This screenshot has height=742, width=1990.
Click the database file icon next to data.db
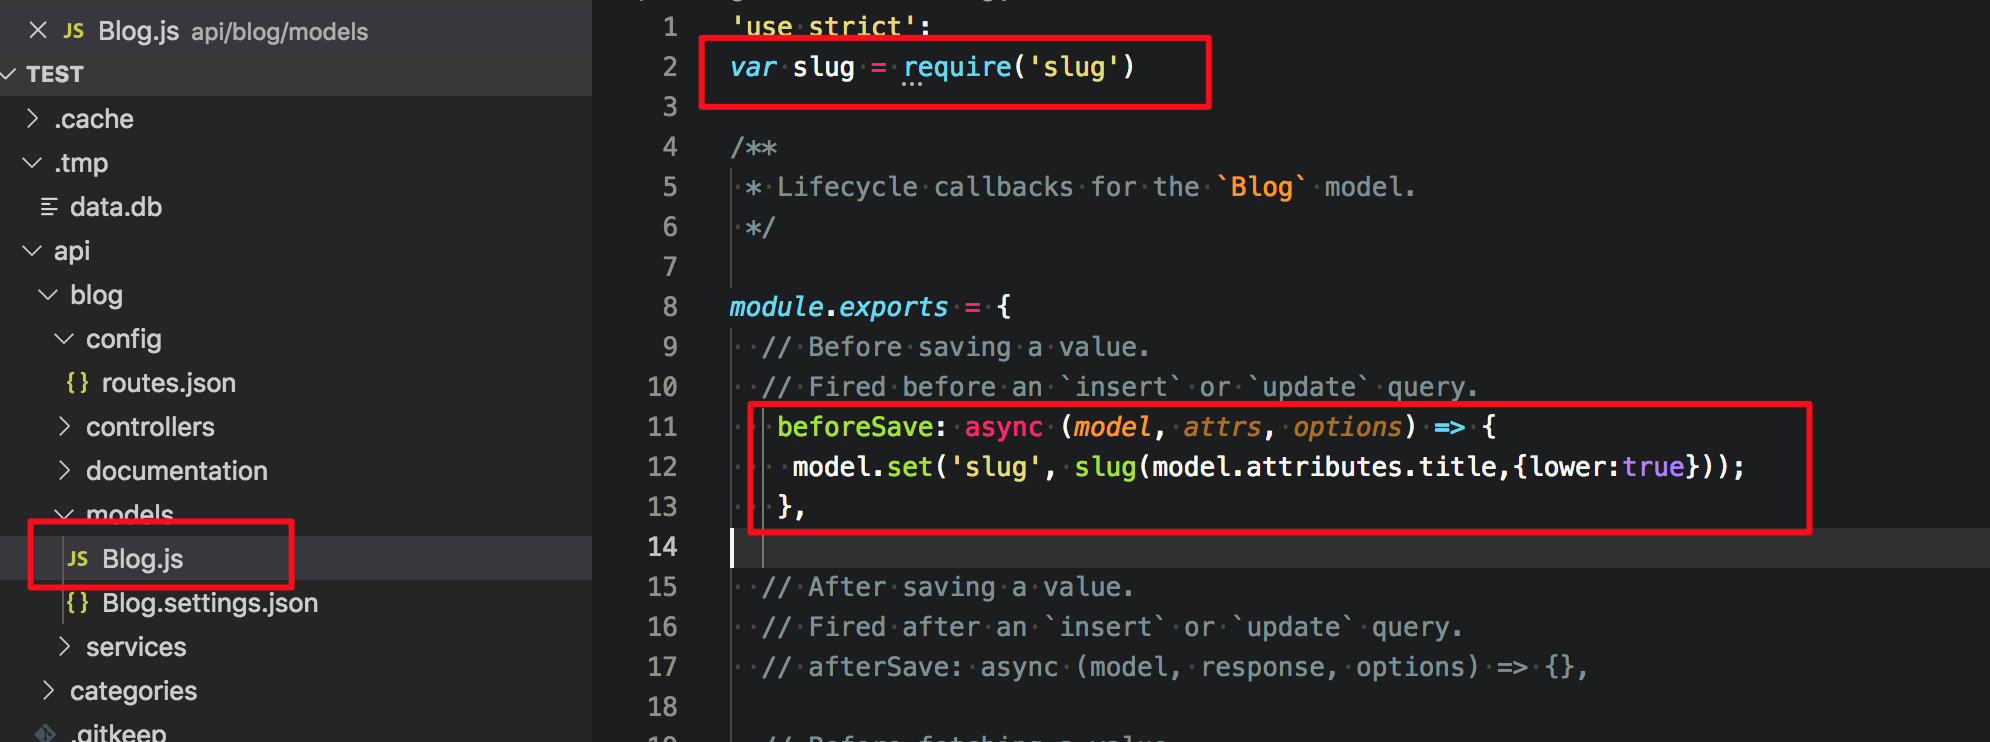(x=47, y=206)
